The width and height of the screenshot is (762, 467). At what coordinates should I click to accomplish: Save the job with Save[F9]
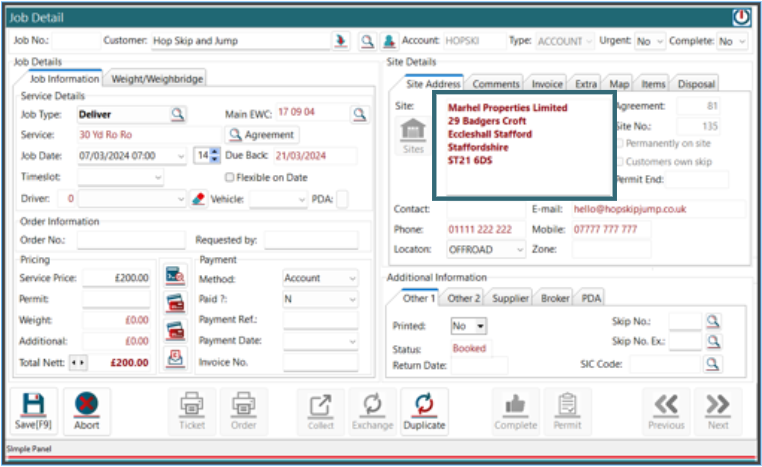pyautogui.click(x=33, y=411)
